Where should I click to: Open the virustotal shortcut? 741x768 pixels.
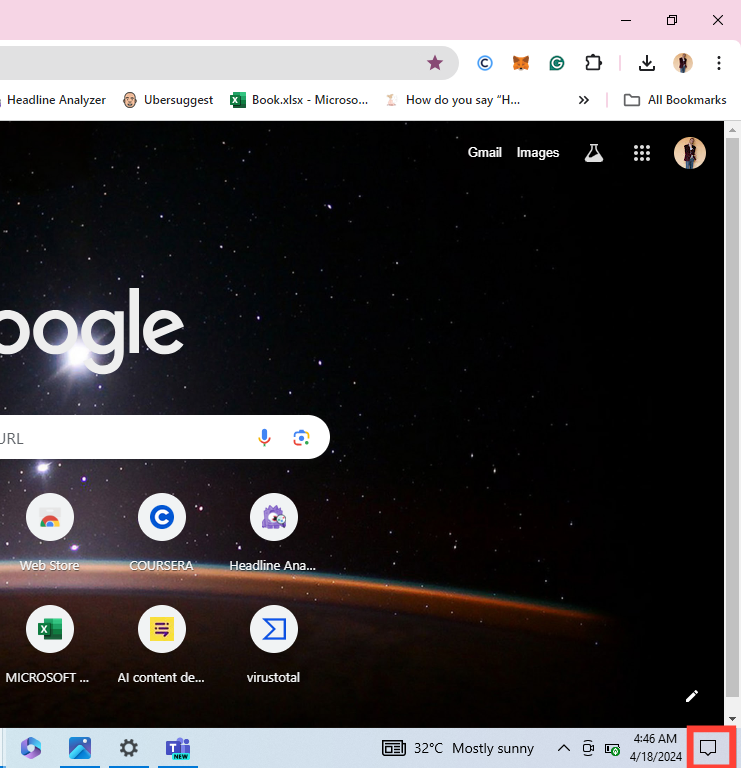pos(273,645)
